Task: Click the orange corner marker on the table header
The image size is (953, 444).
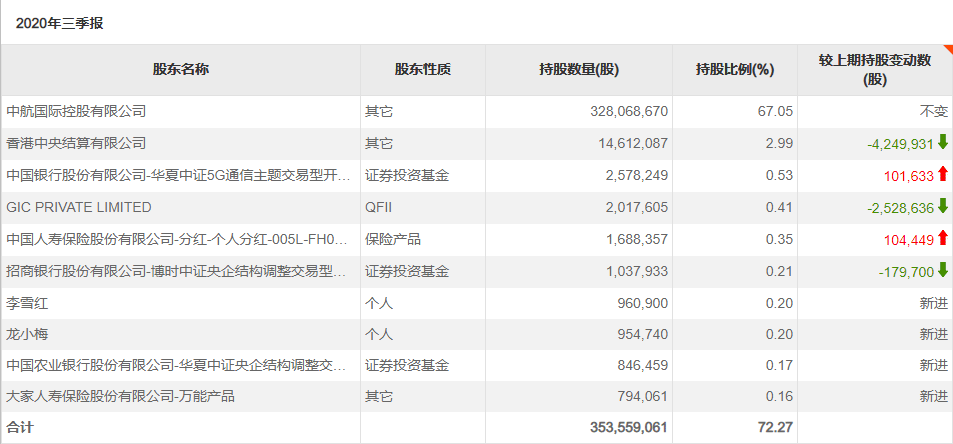Action: 949,48
